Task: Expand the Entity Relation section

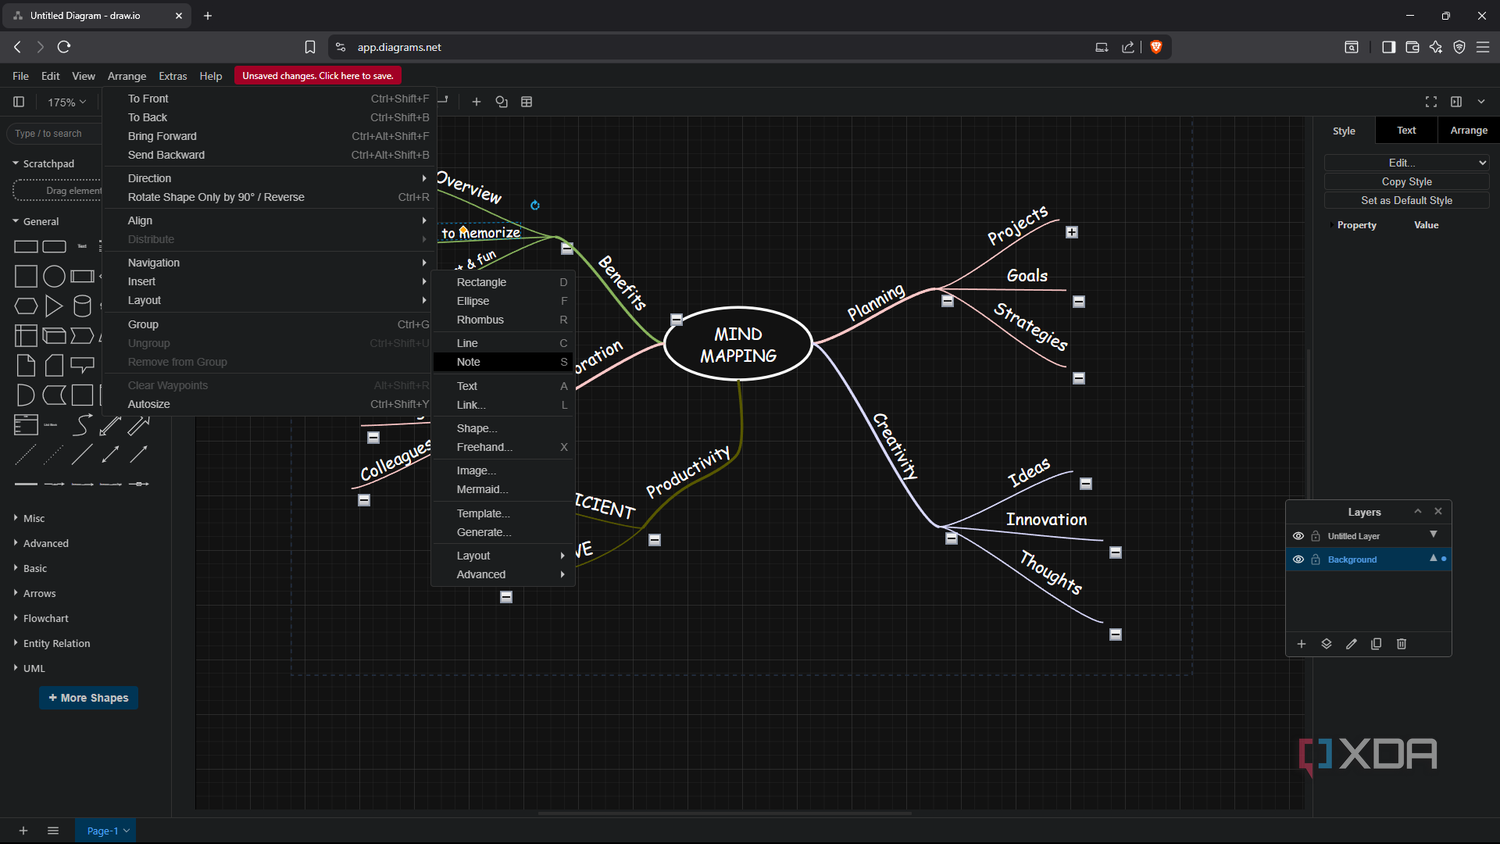Action: tap(52, 643)
